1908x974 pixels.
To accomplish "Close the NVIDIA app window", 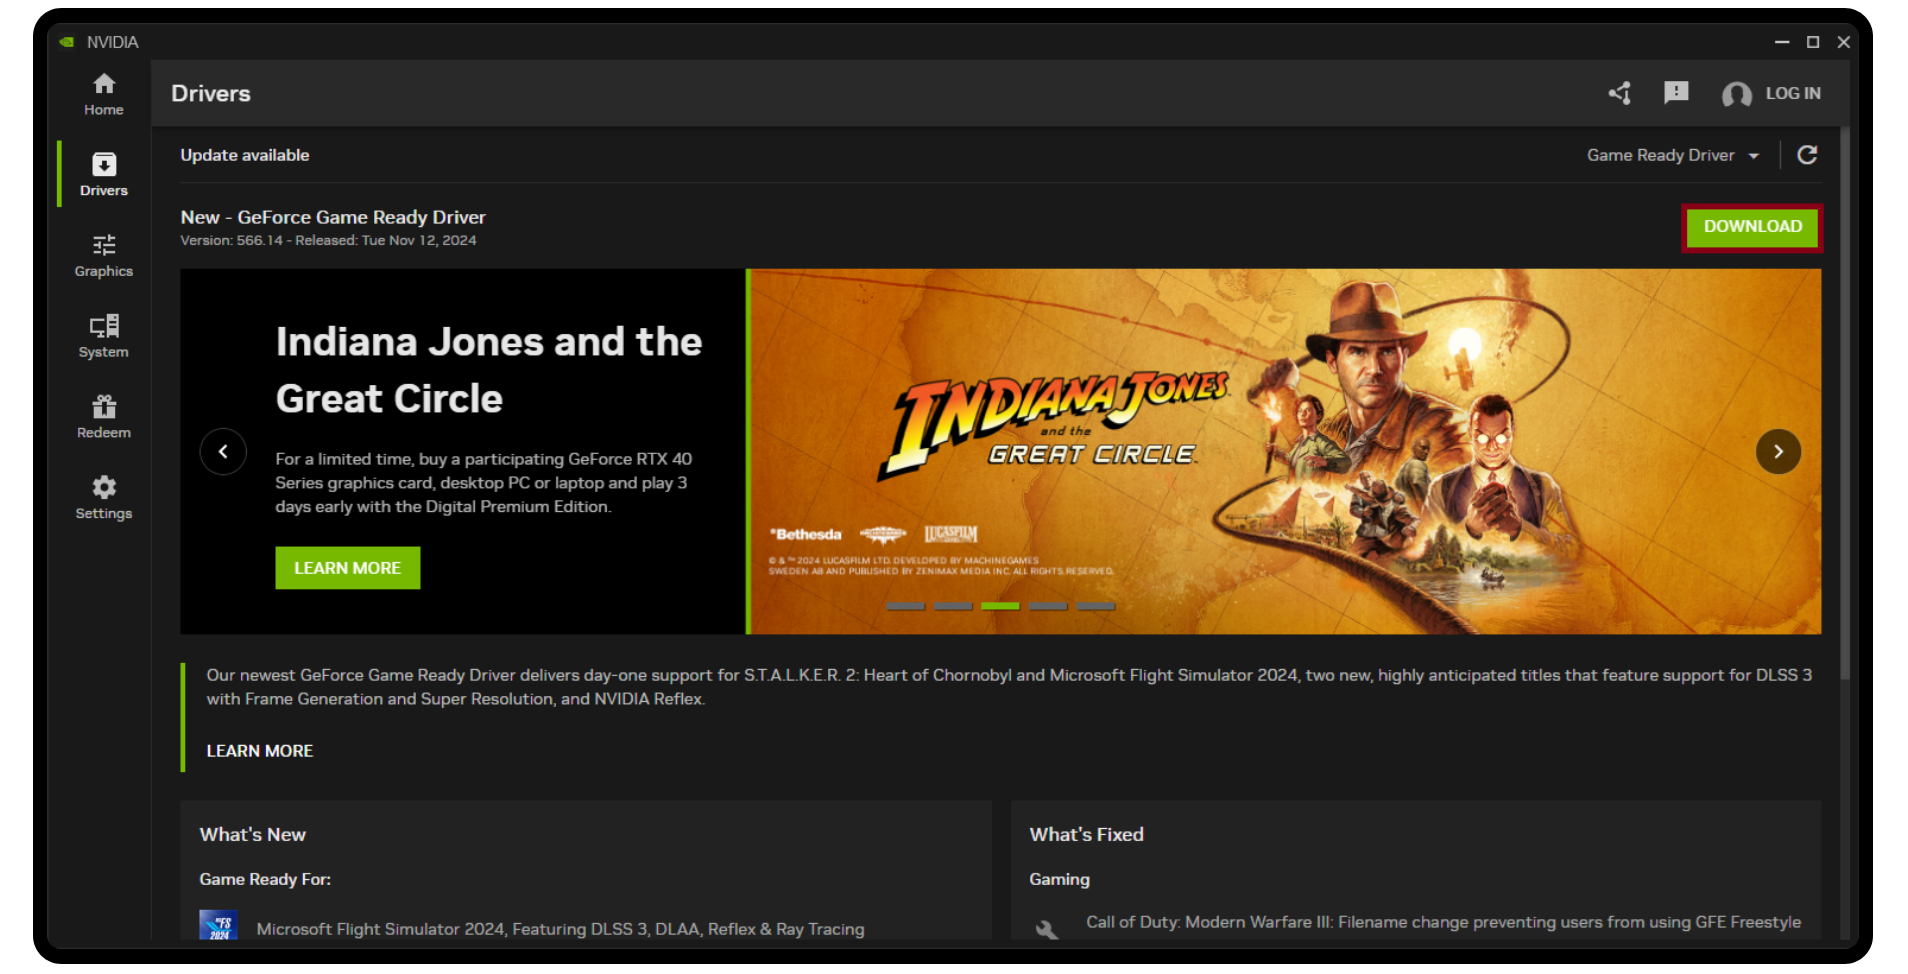I will tap(1843, 42).
